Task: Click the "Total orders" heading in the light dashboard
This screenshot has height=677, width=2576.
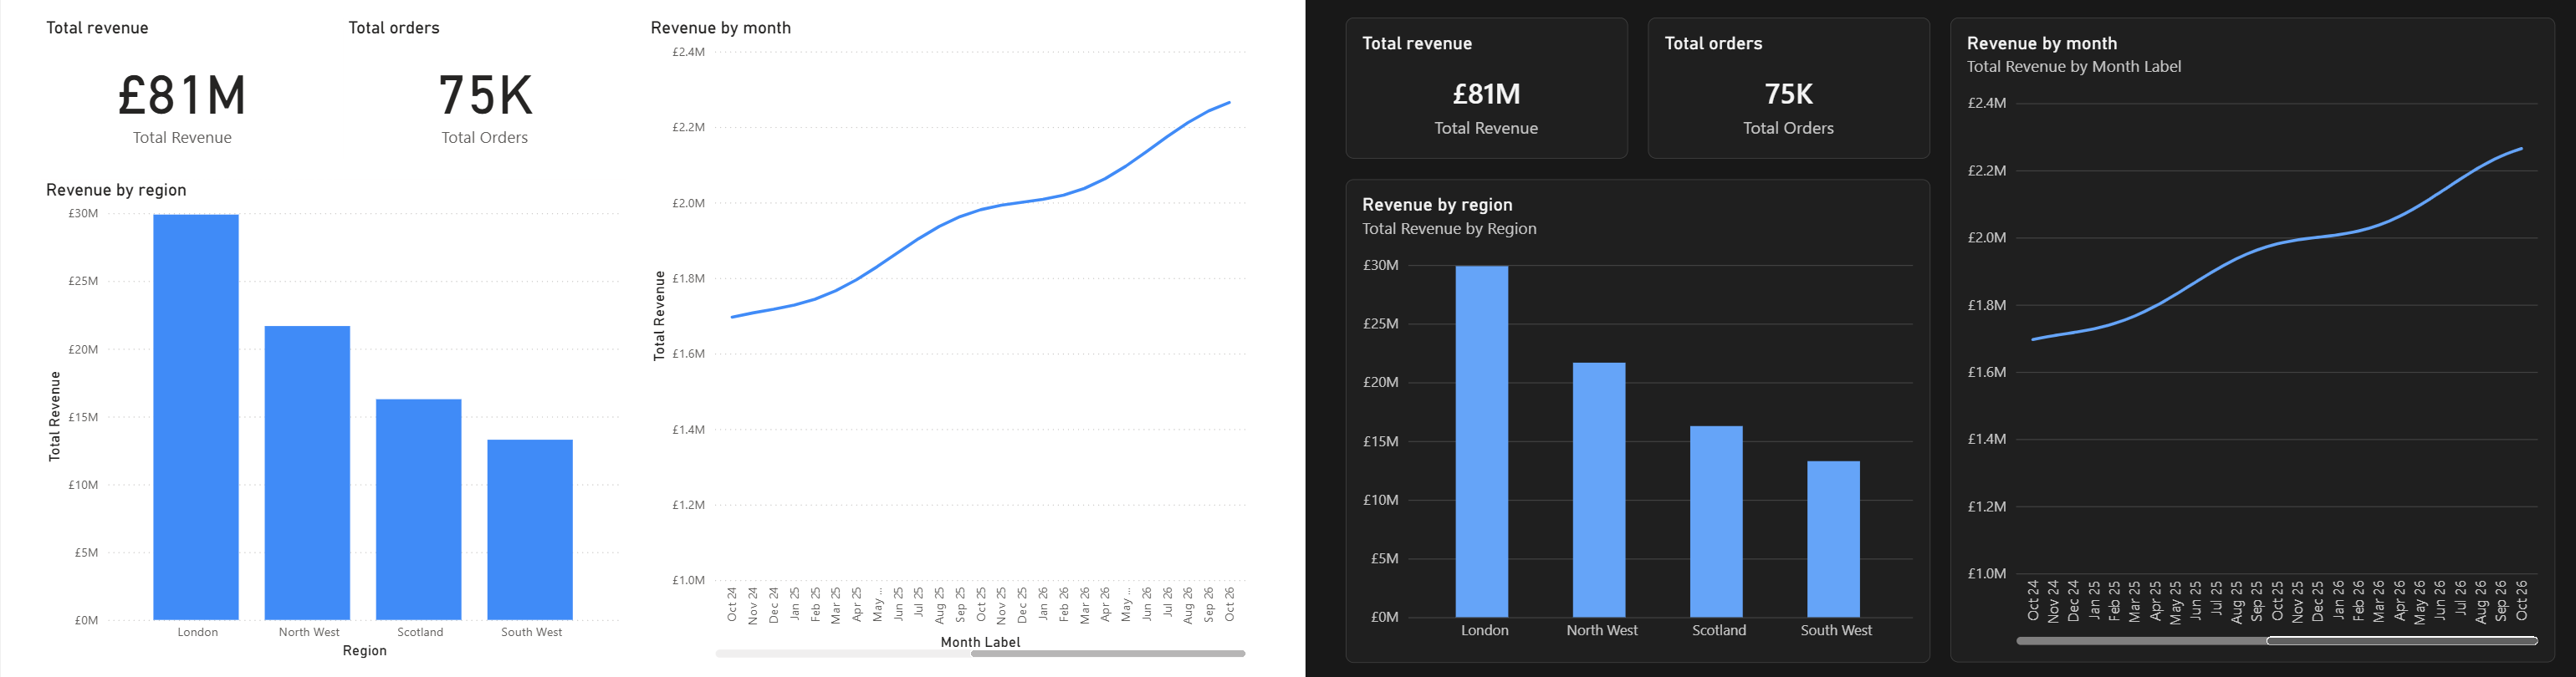Action: pyautogui.click(x=394, y=28)
